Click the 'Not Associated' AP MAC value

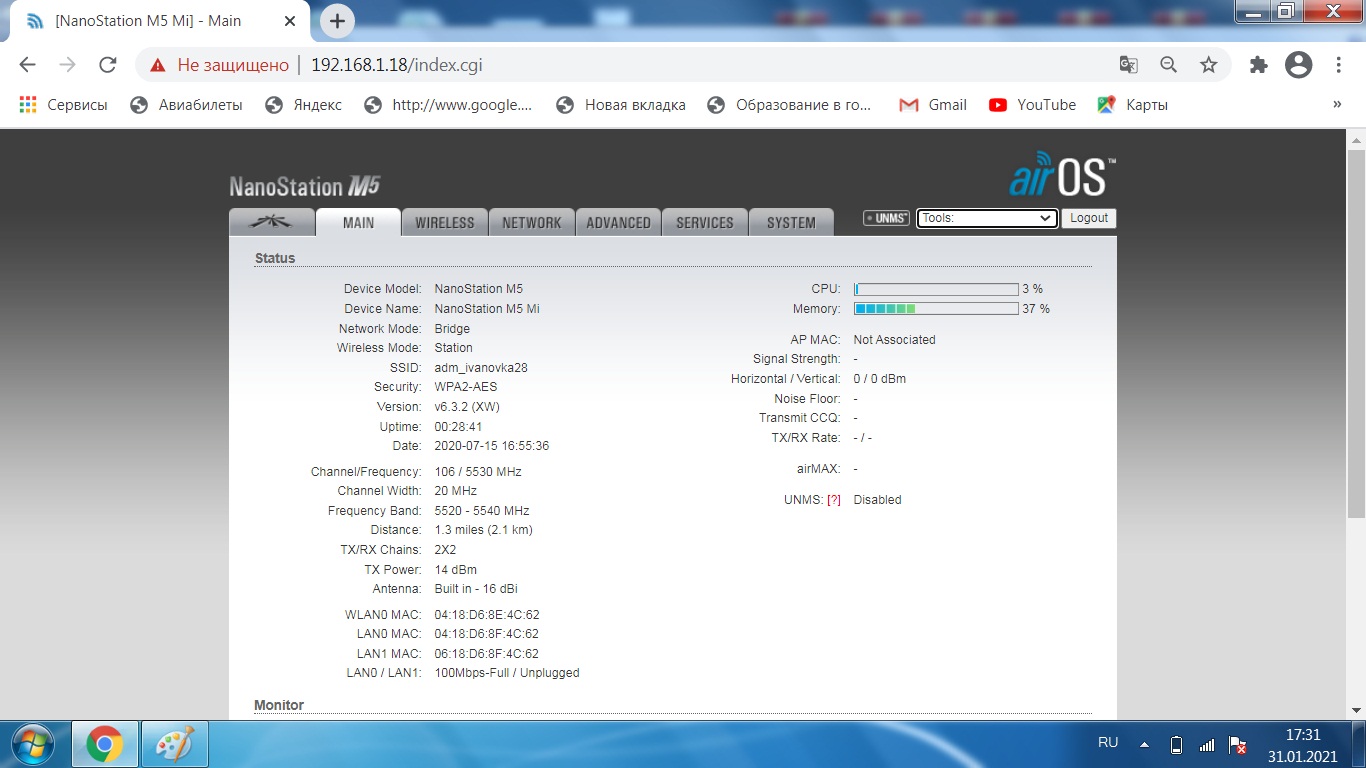click(x=894, y=340)
